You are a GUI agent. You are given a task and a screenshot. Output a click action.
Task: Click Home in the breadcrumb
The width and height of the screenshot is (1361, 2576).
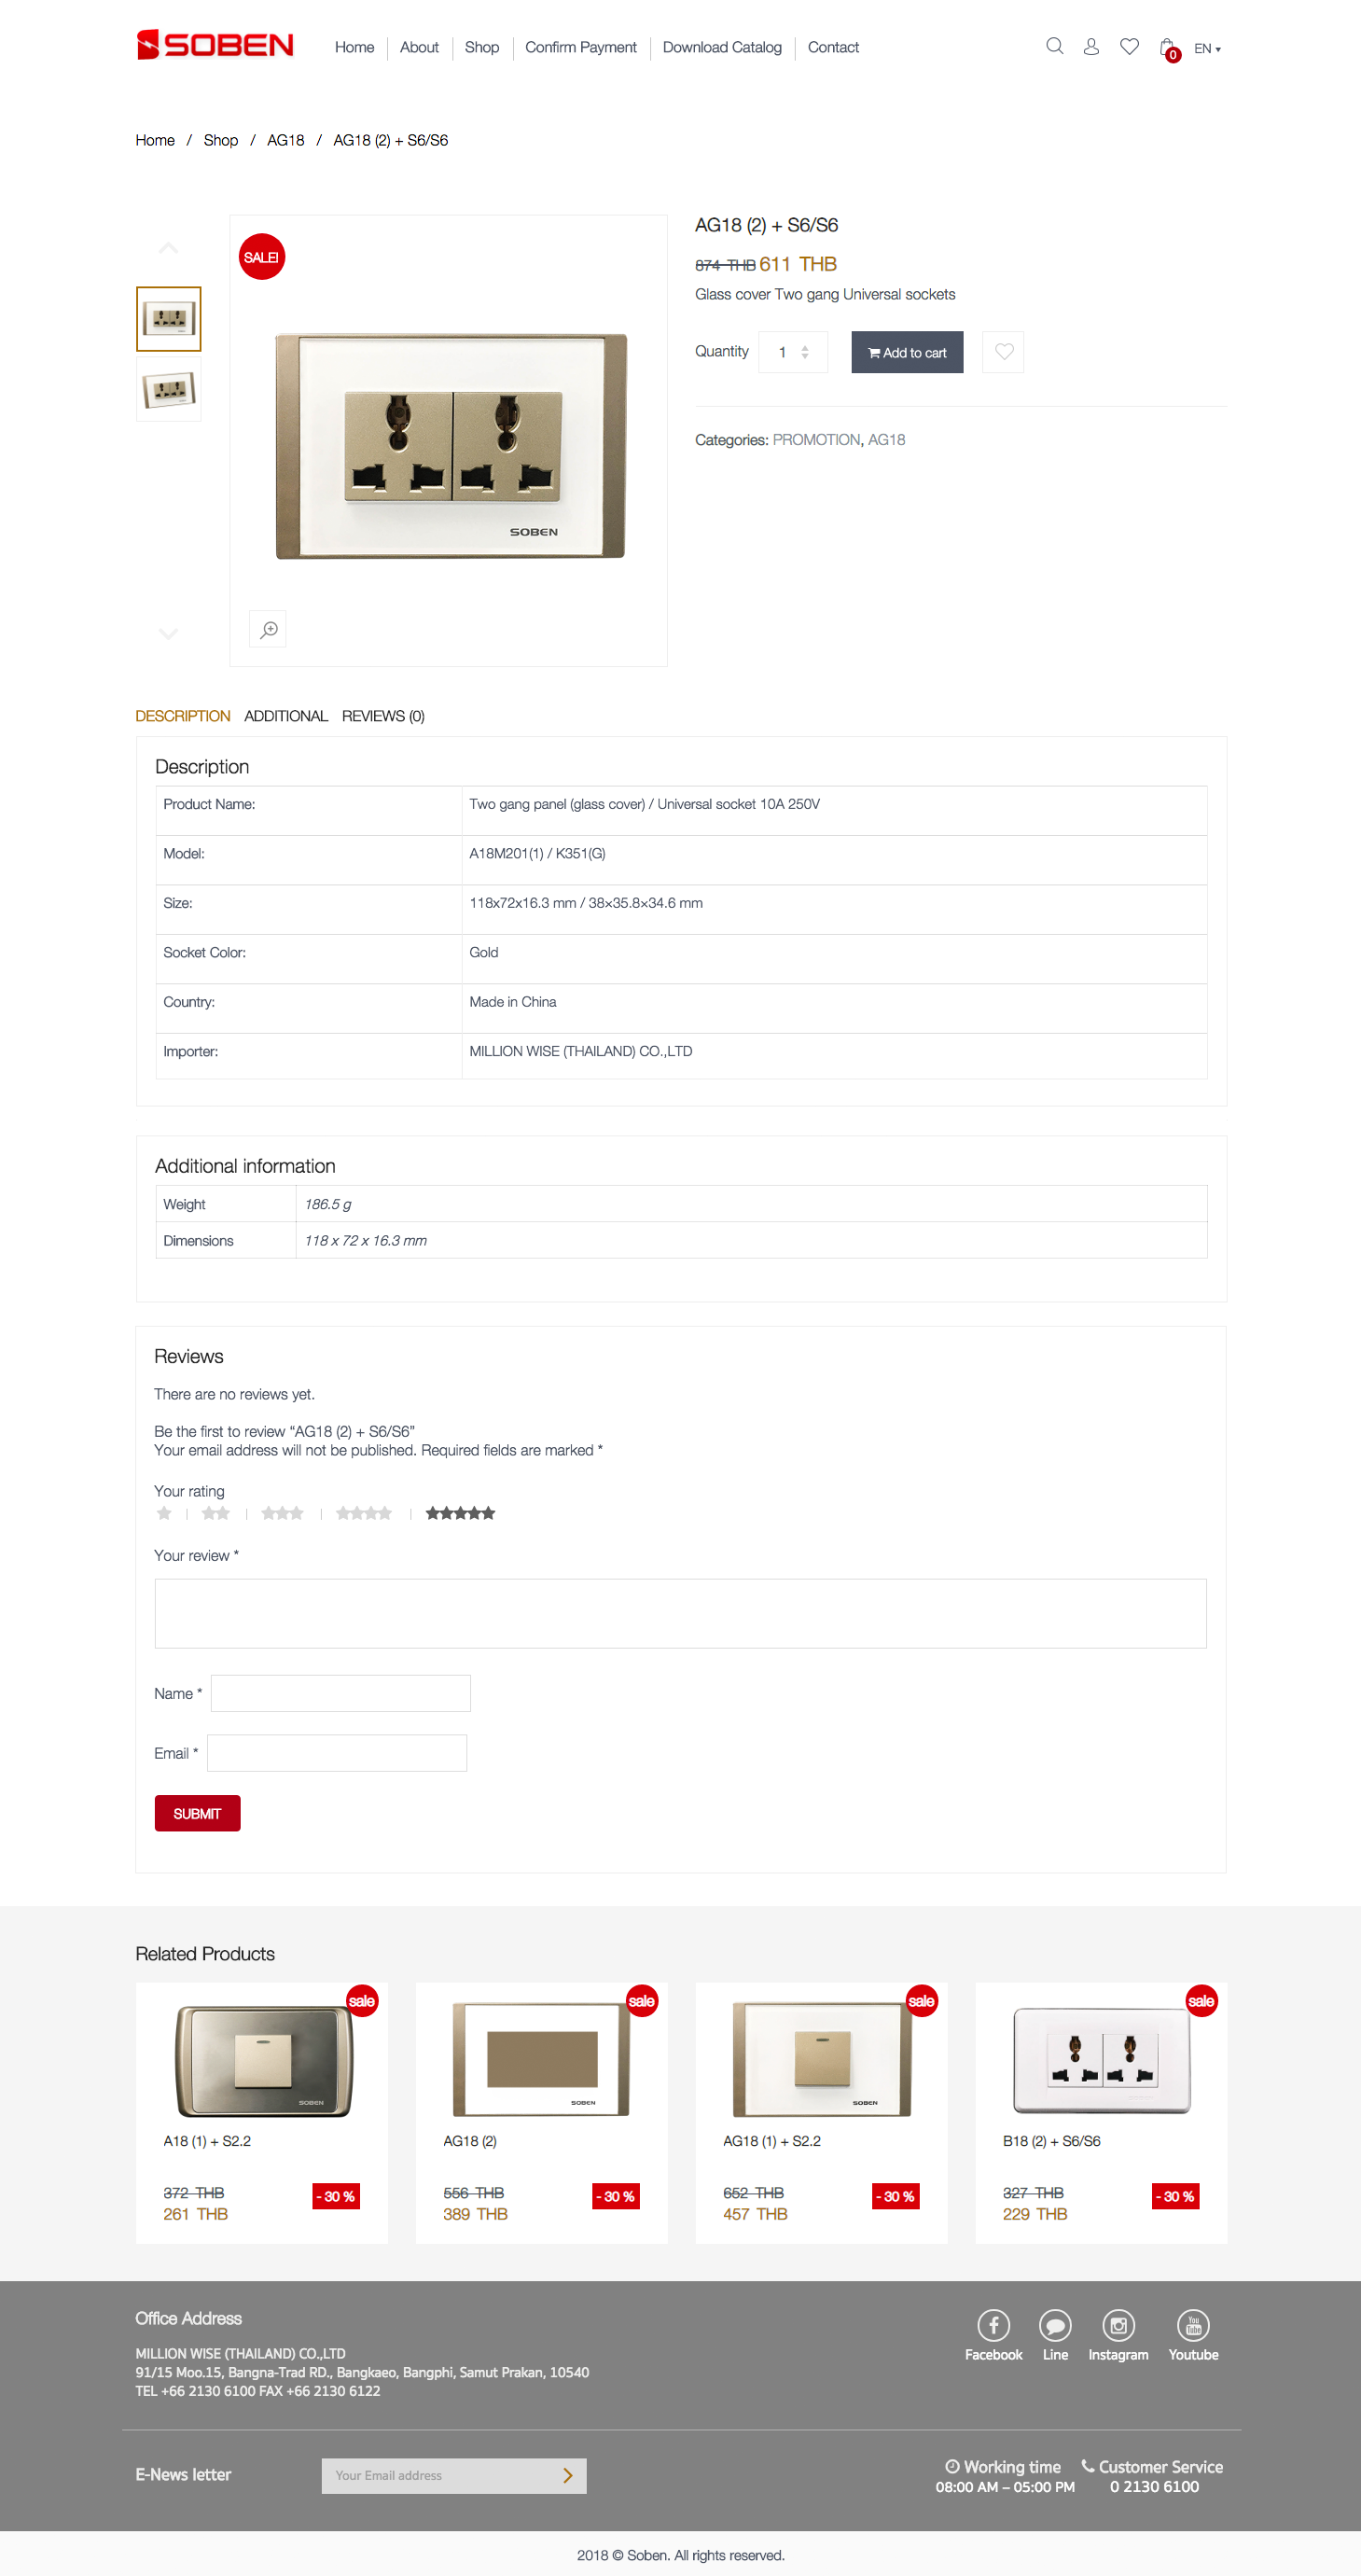tap(155, 140)
